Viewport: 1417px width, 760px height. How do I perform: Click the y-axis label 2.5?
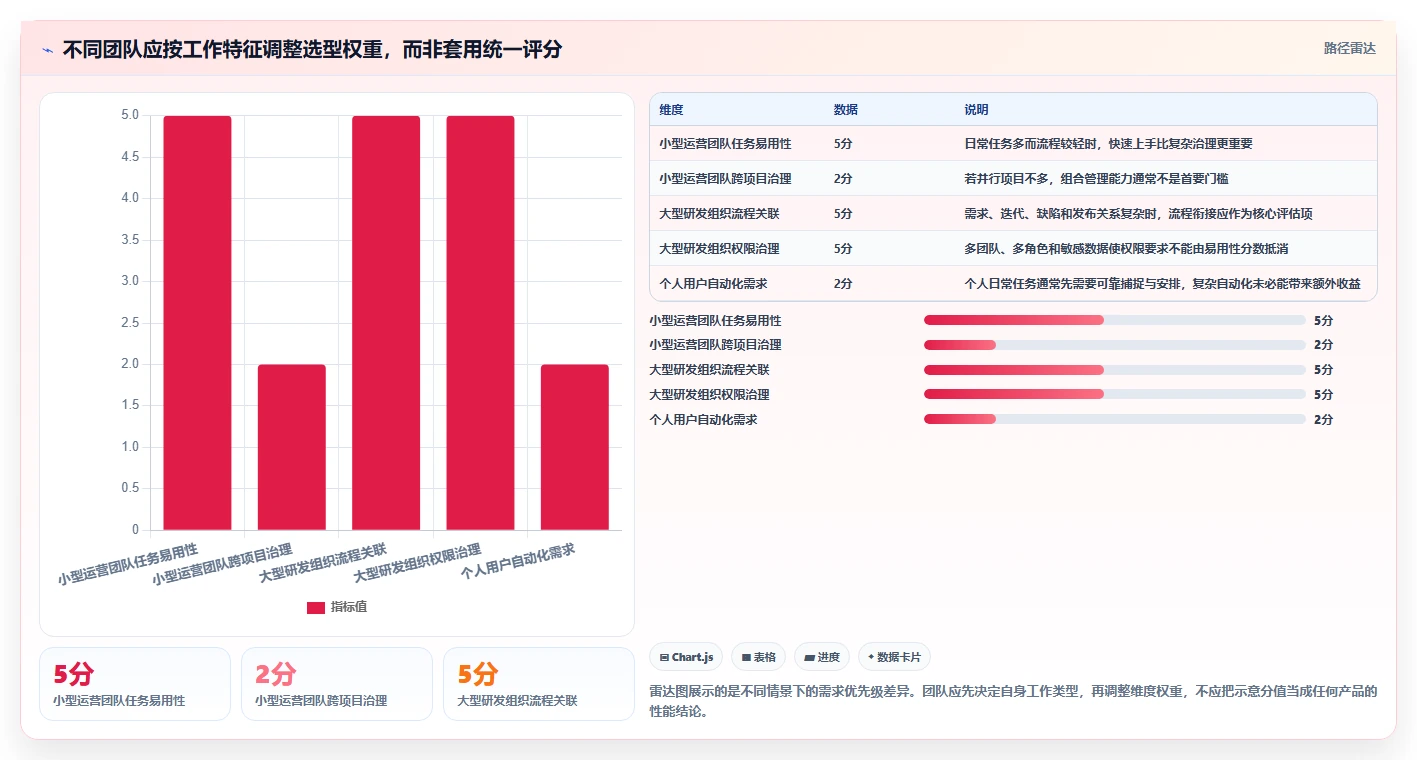point(130,323)
